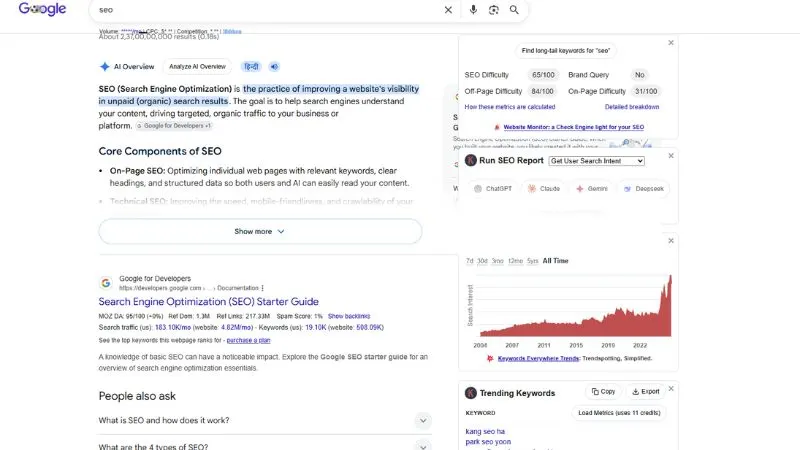
Task: Select 7d trend range
Action: tap(469, 261)
